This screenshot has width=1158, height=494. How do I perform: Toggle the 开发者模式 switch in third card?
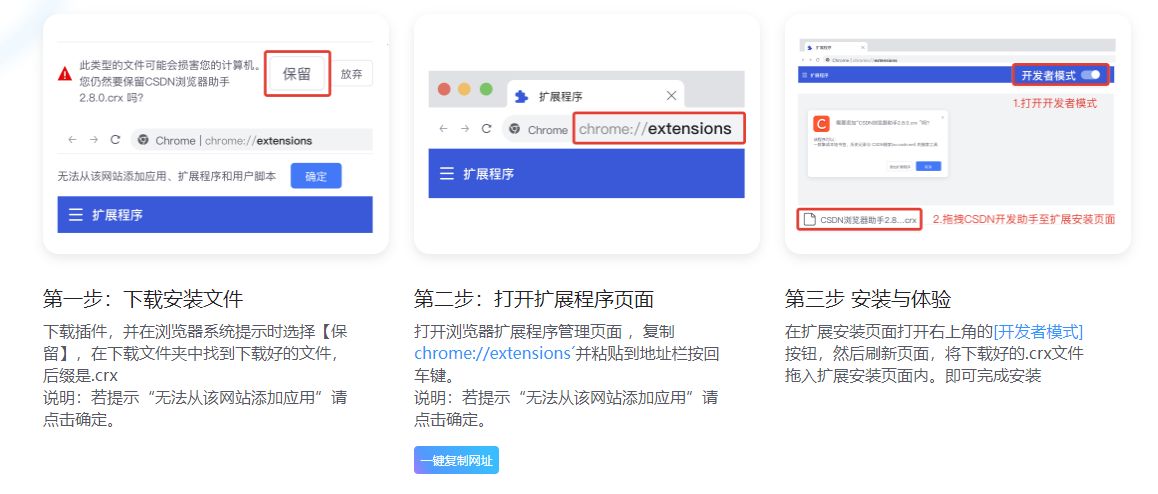click(1090, 75)
